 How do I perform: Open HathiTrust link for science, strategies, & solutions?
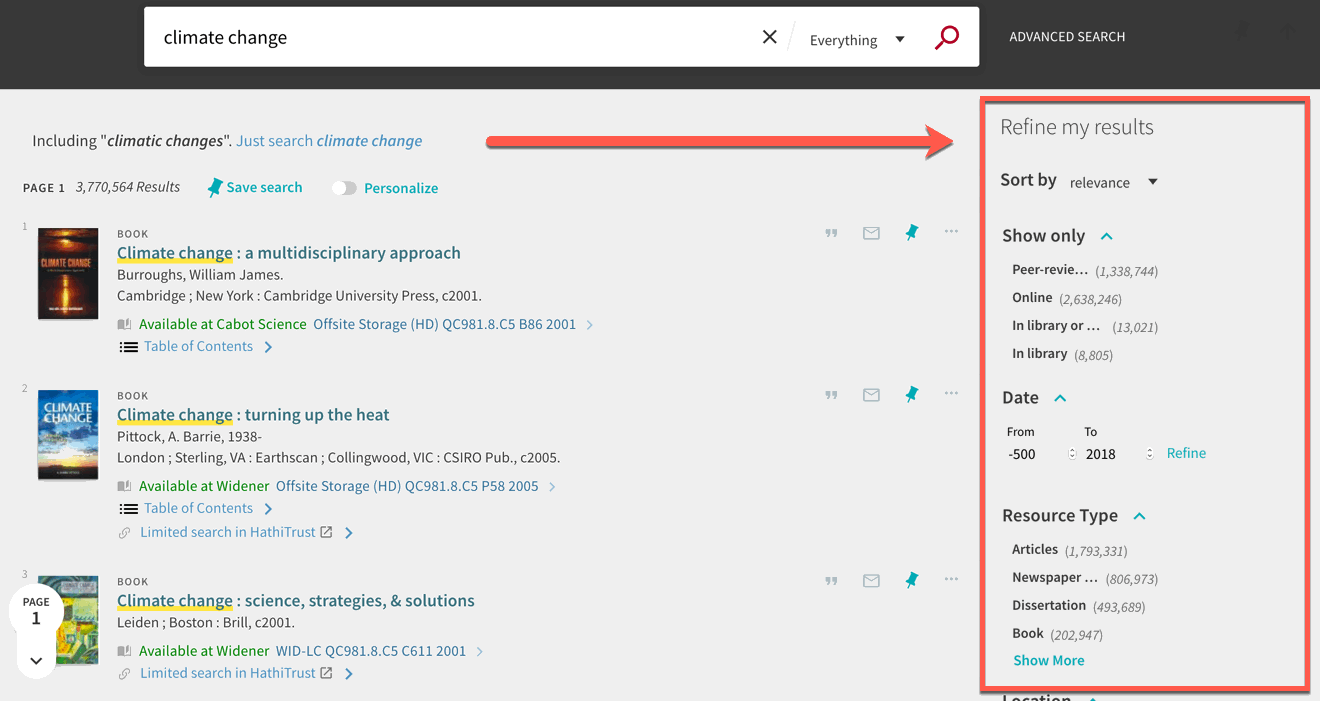coord(236,674)
